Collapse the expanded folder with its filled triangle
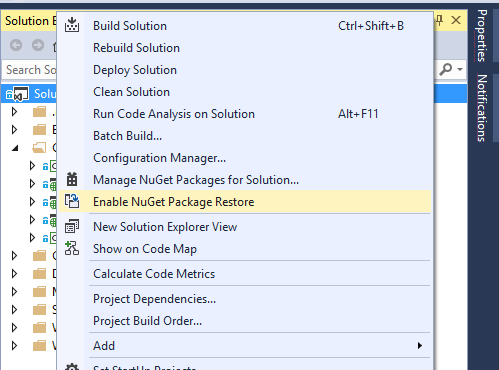Viewport: 499px width, 370px height. [x=15, y=148]
